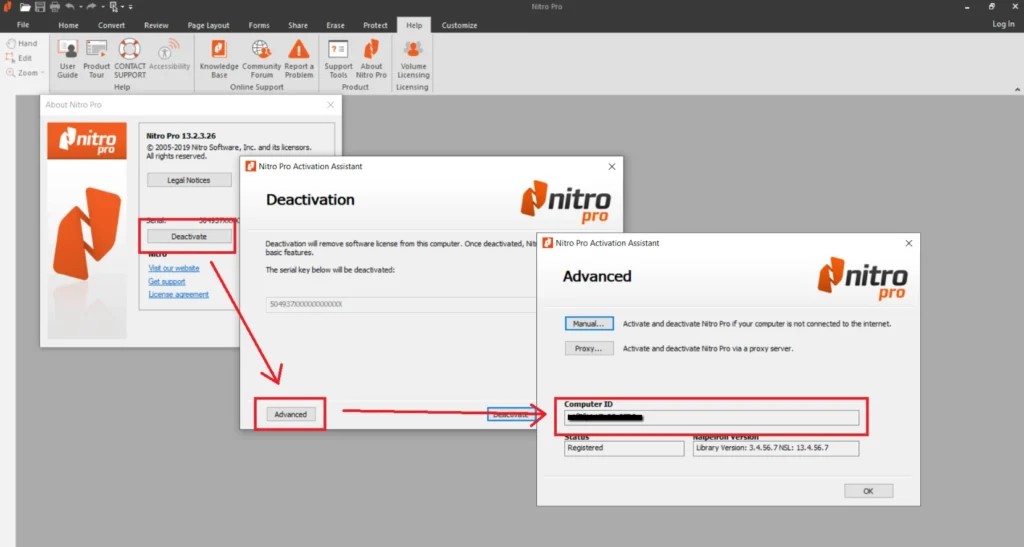Viewport: 1024px width, 547px height.
Task: Click the Redo arrow
Action: pos(91,7)
